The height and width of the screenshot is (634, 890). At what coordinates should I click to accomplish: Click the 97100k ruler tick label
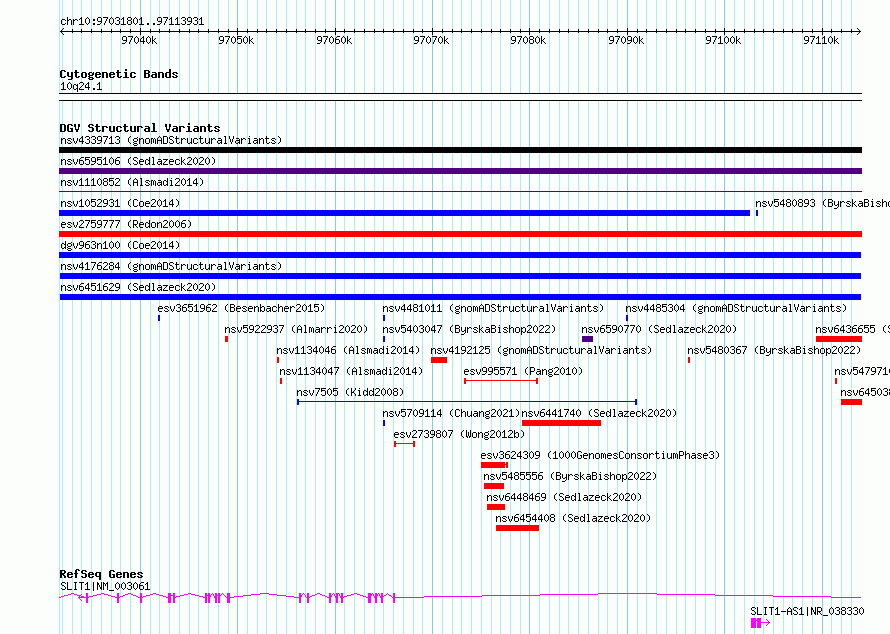pyautogui.click(x=723, y=40)
